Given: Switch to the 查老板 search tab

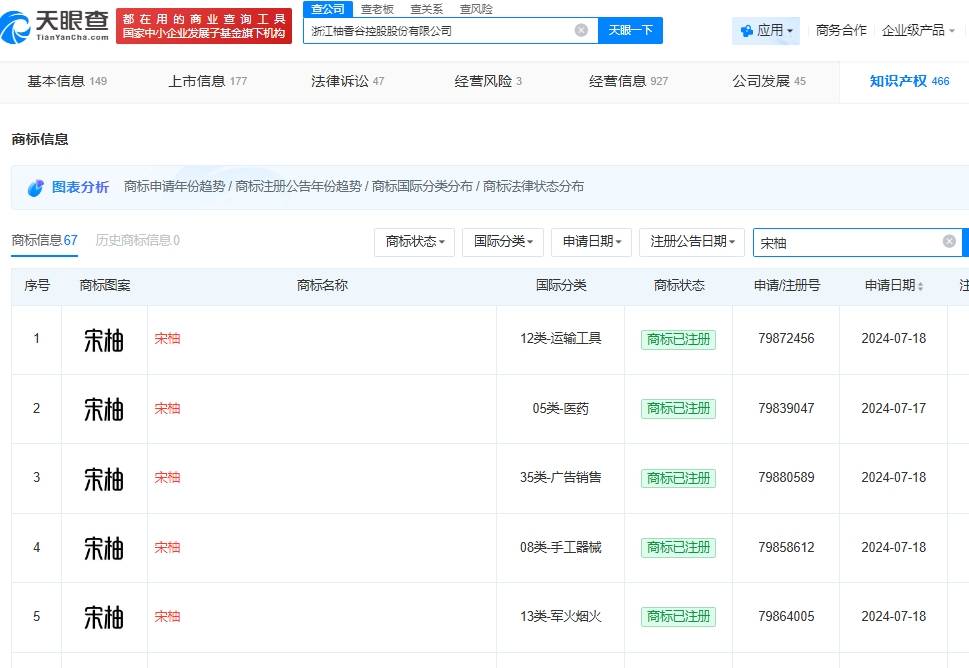Looking at the screenshot, I should [x=377, y=8].
